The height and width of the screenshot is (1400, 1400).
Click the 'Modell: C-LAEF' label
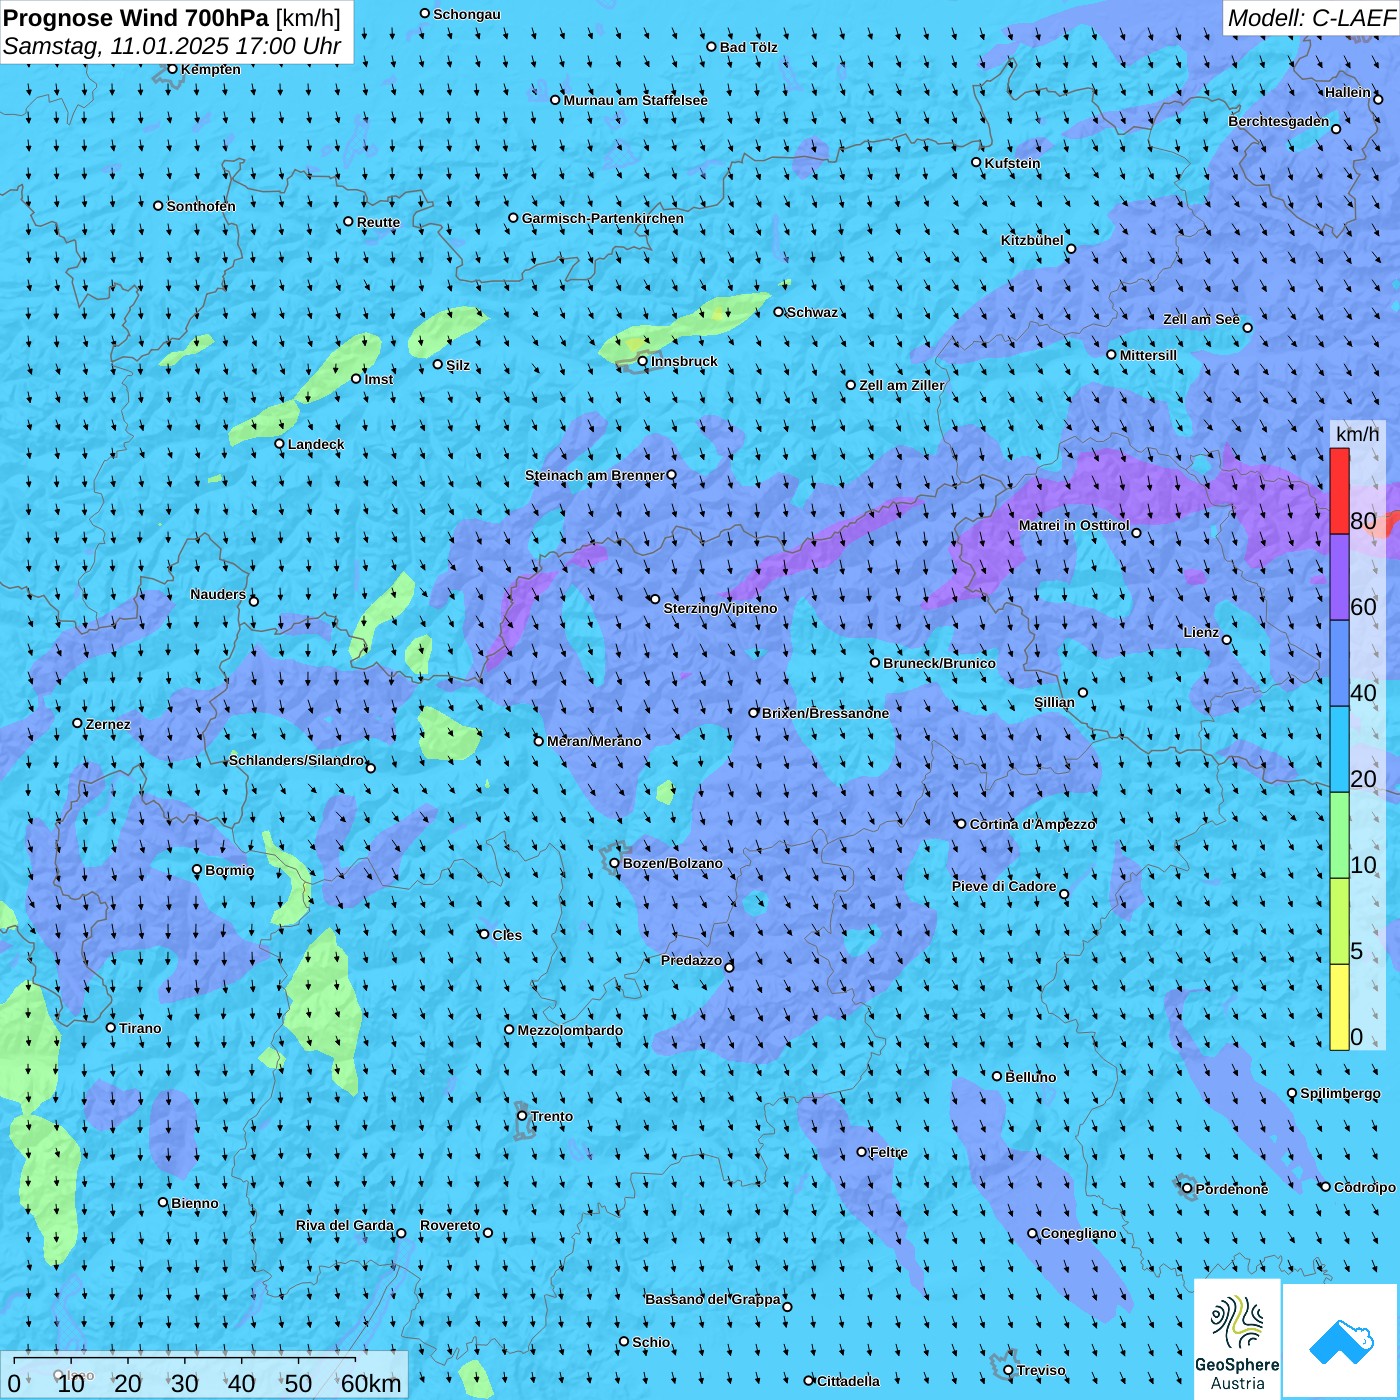click(x=1311, y=18)
